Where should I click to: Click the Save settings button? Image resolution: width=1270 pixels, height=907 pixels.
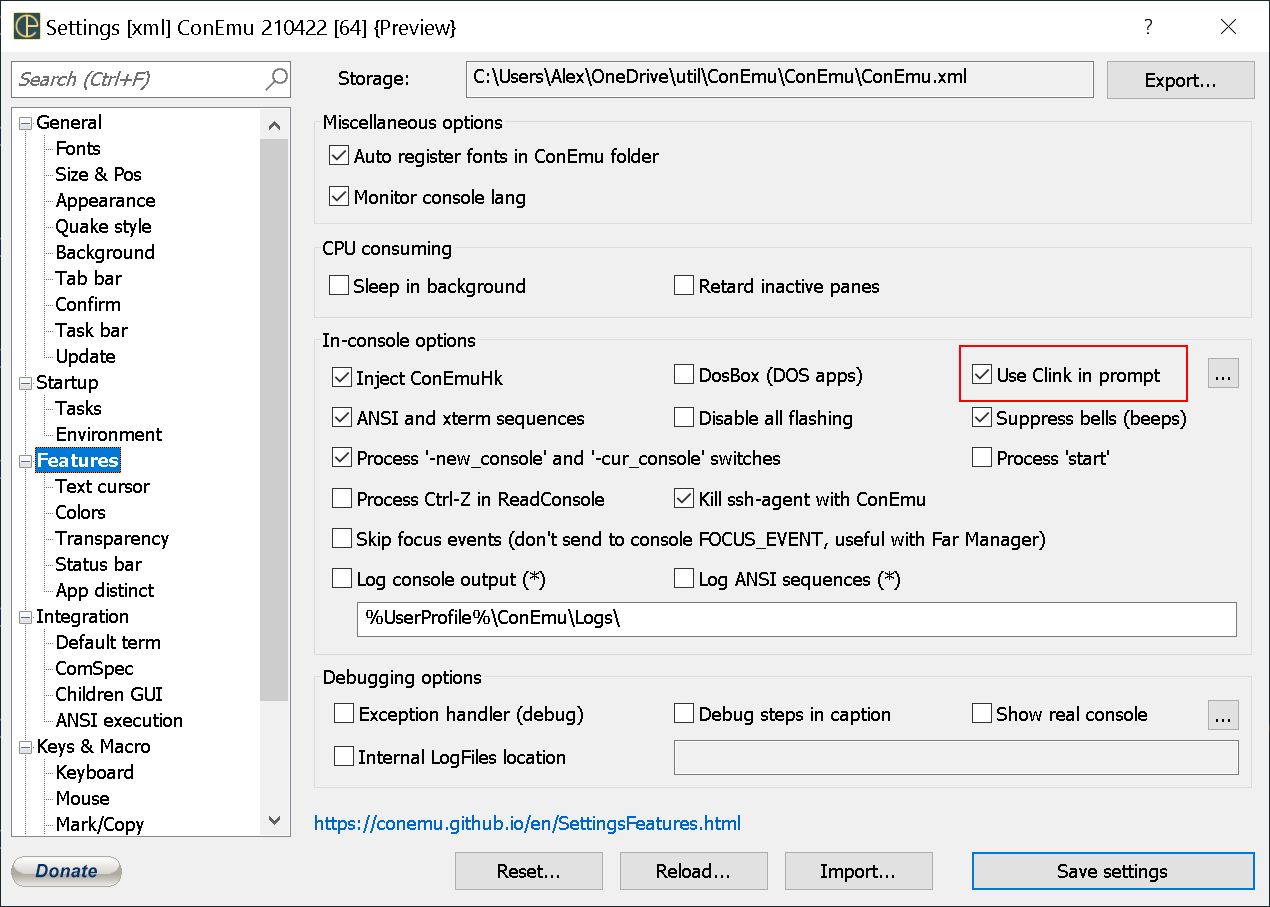[x=1112, y=870]
